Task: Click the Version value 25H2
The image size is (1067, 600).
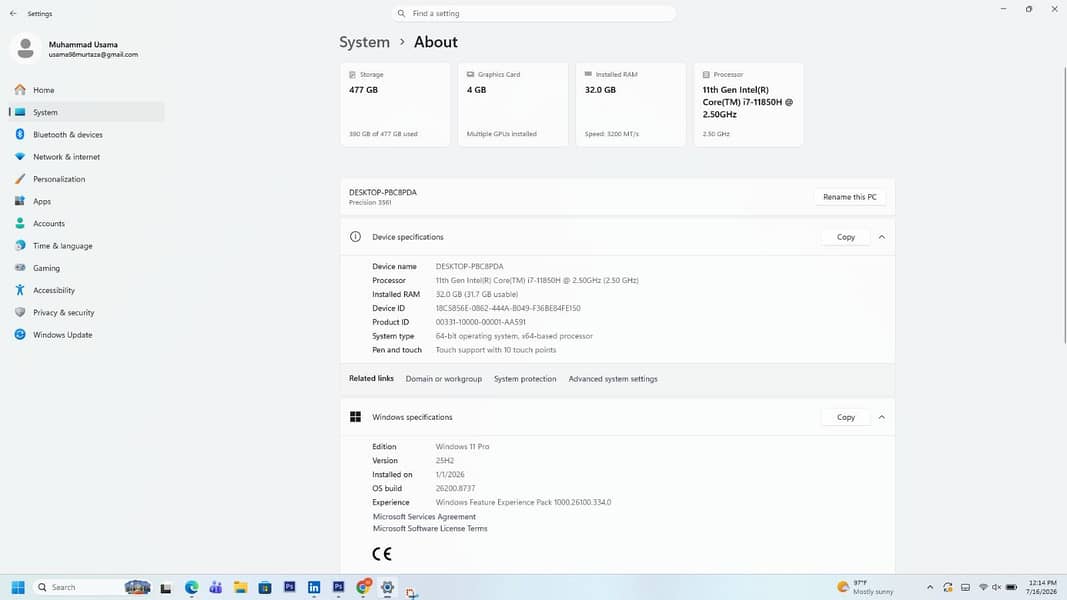Action: pos(444,461)
